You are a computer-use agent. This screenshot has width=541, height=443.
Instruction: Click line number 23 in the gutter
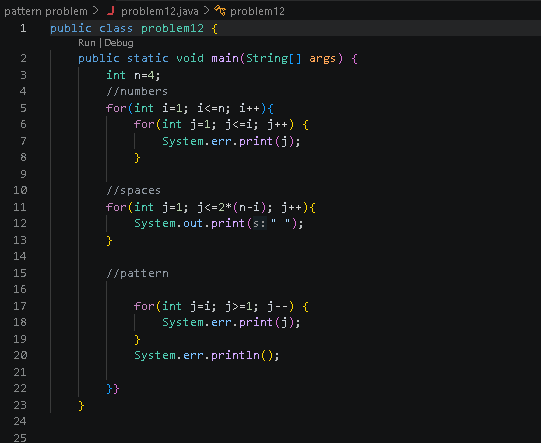pos(20,405)
